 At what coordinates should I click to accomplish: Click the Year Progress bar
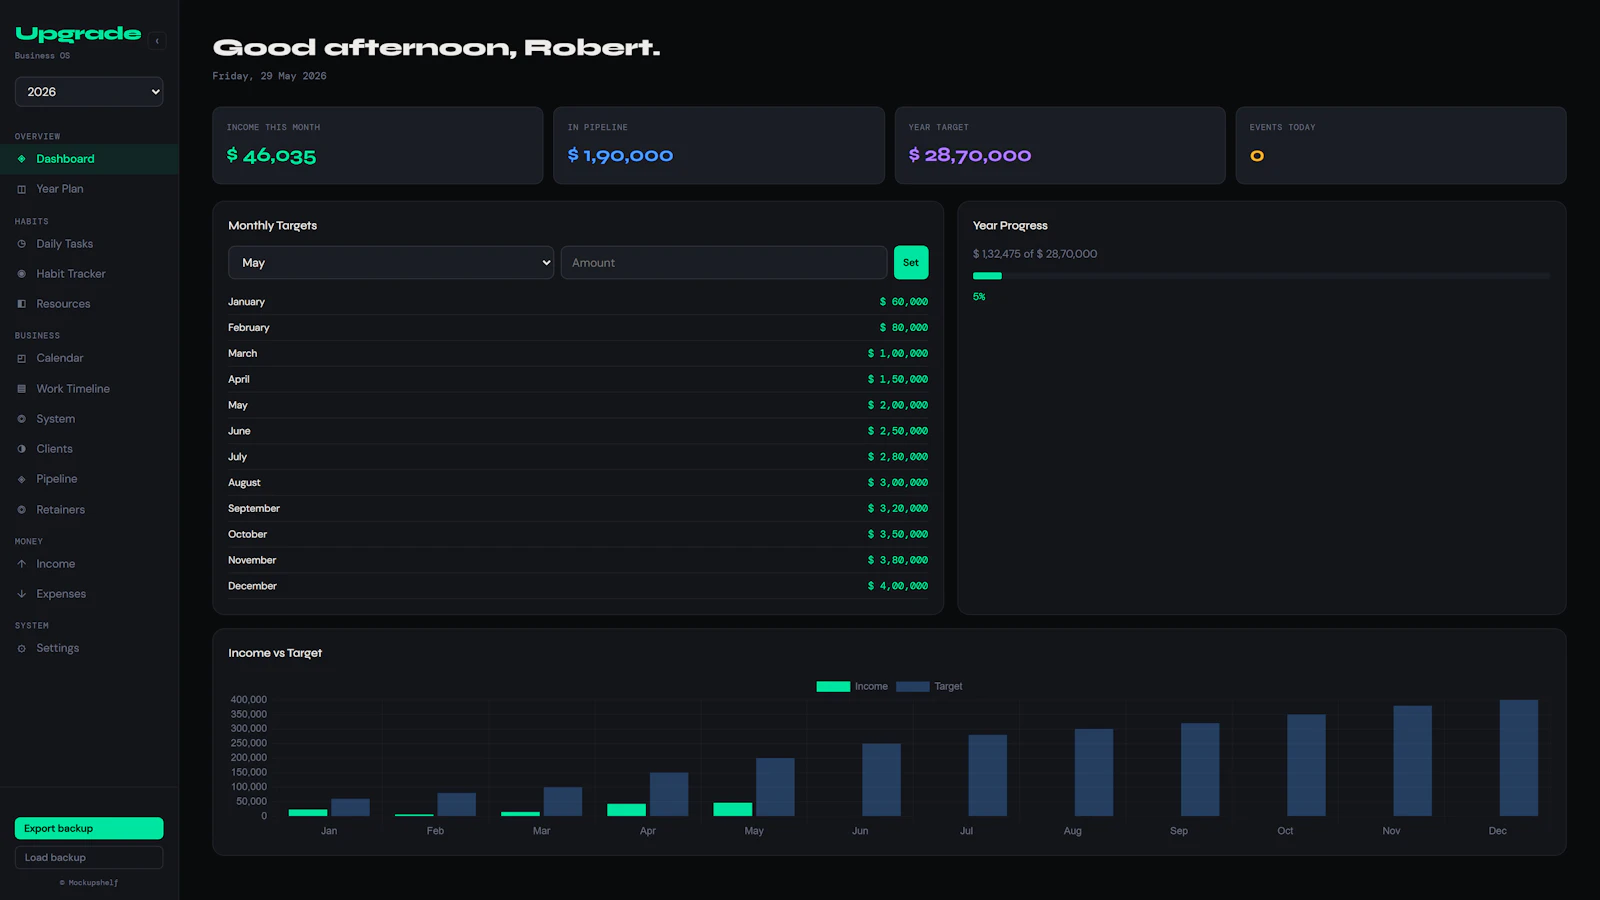(1261, 276)
